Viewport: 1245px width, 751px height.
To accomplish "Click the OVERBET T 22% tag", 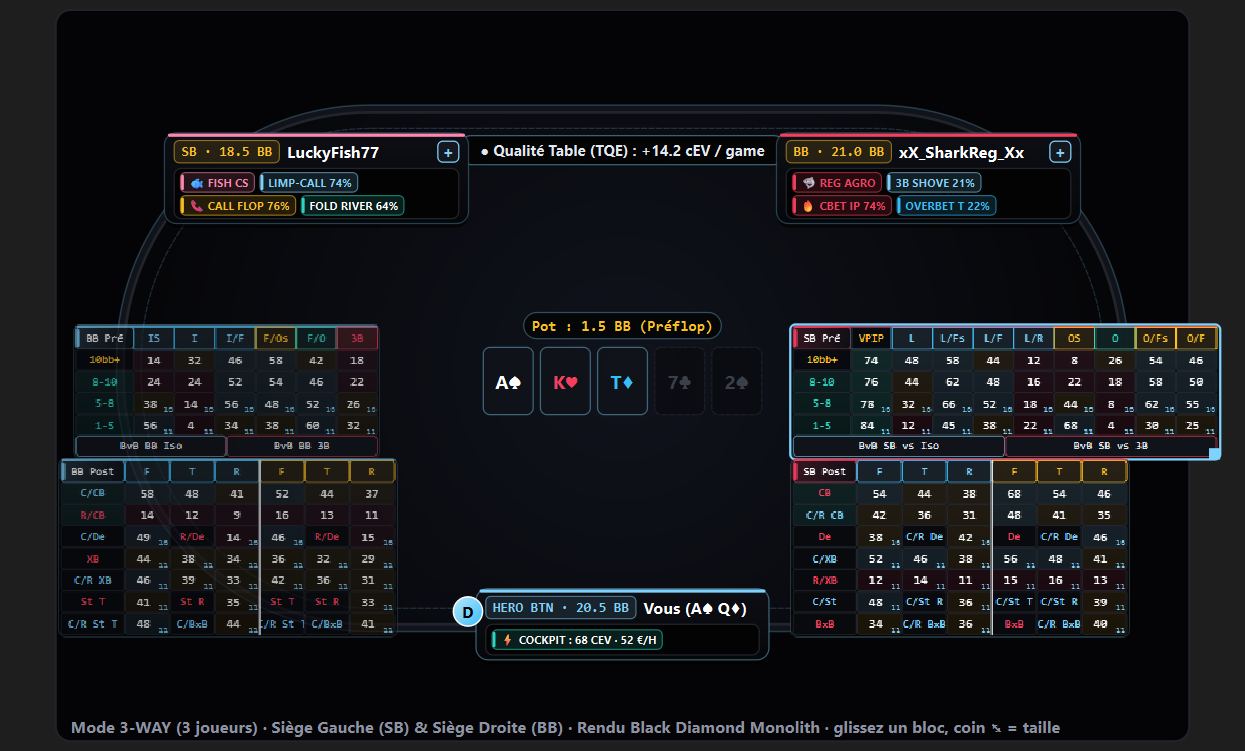I will [x=947, y=206].
